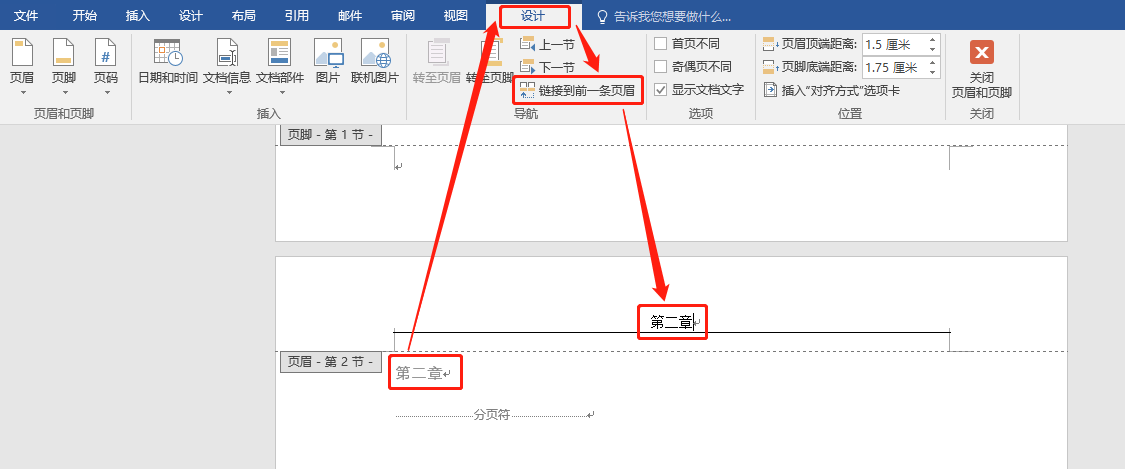Click the 页脚 footer icon
Image resolution: width=1125 pixels, height=469 pixels.
coord(64,53)
